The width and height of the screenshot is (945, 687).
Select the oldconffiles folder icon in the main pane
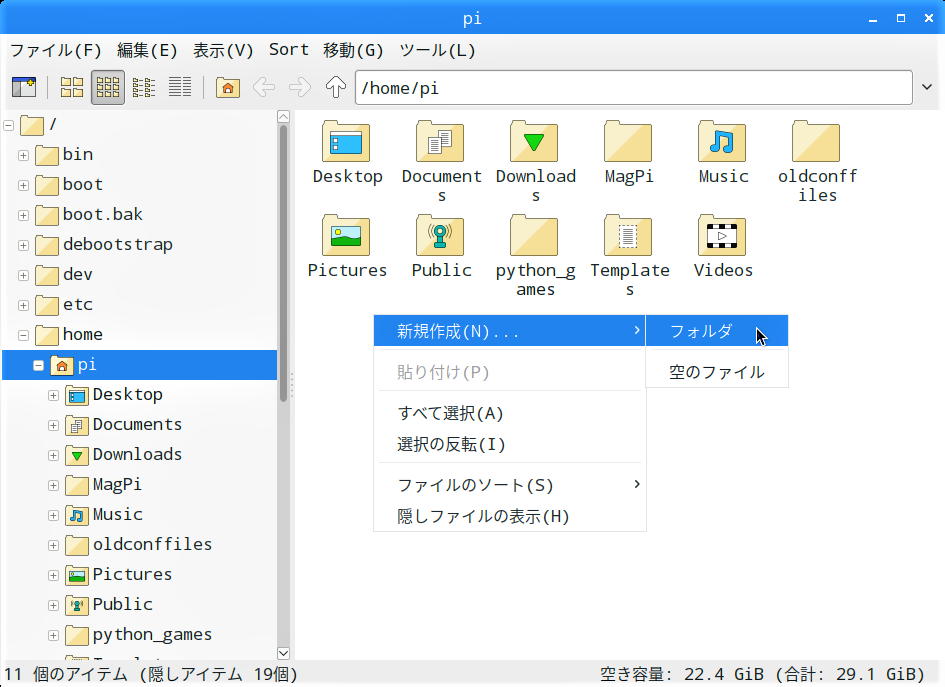click(817, 142)
